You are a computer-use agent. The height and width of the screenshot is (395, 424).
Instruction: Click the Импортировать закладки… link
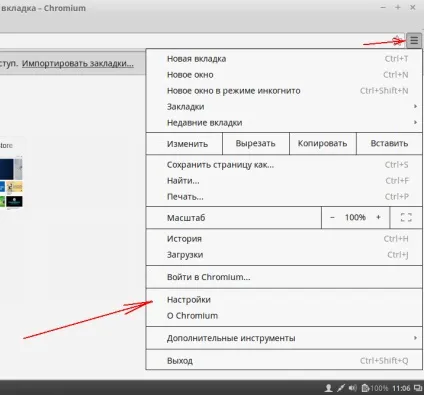[78, 63]
